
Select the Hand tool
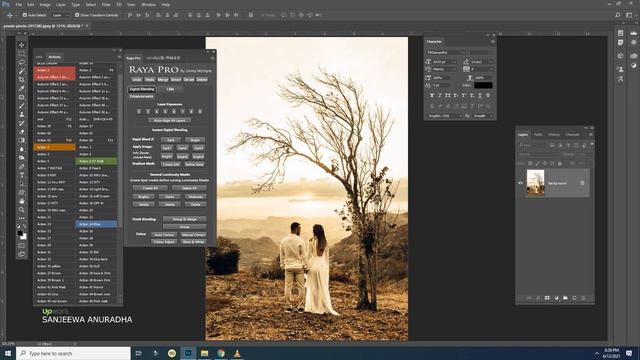pyautogui.click(x=22, y=201)
